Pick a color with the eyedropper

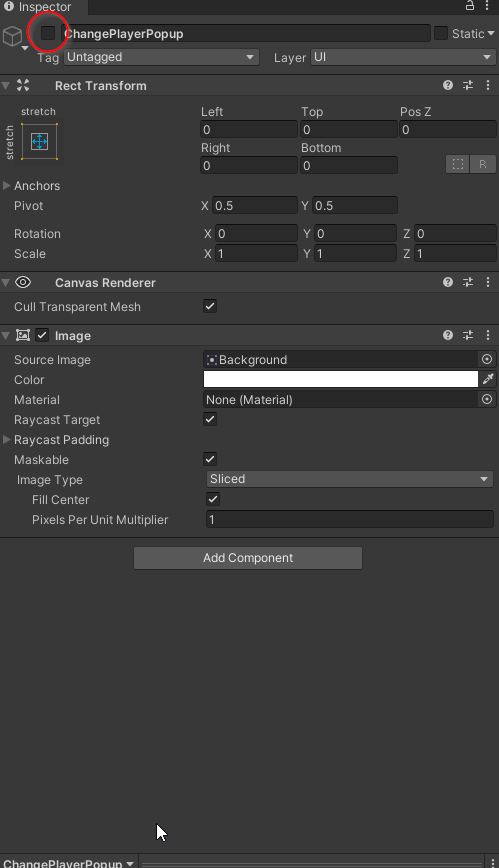488,379
